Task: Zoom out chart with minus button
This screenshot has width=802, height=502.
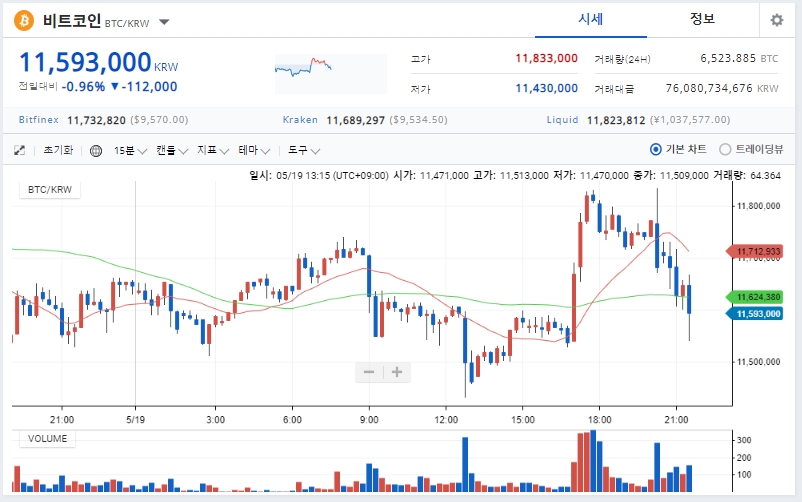Action: pos(369,372)
